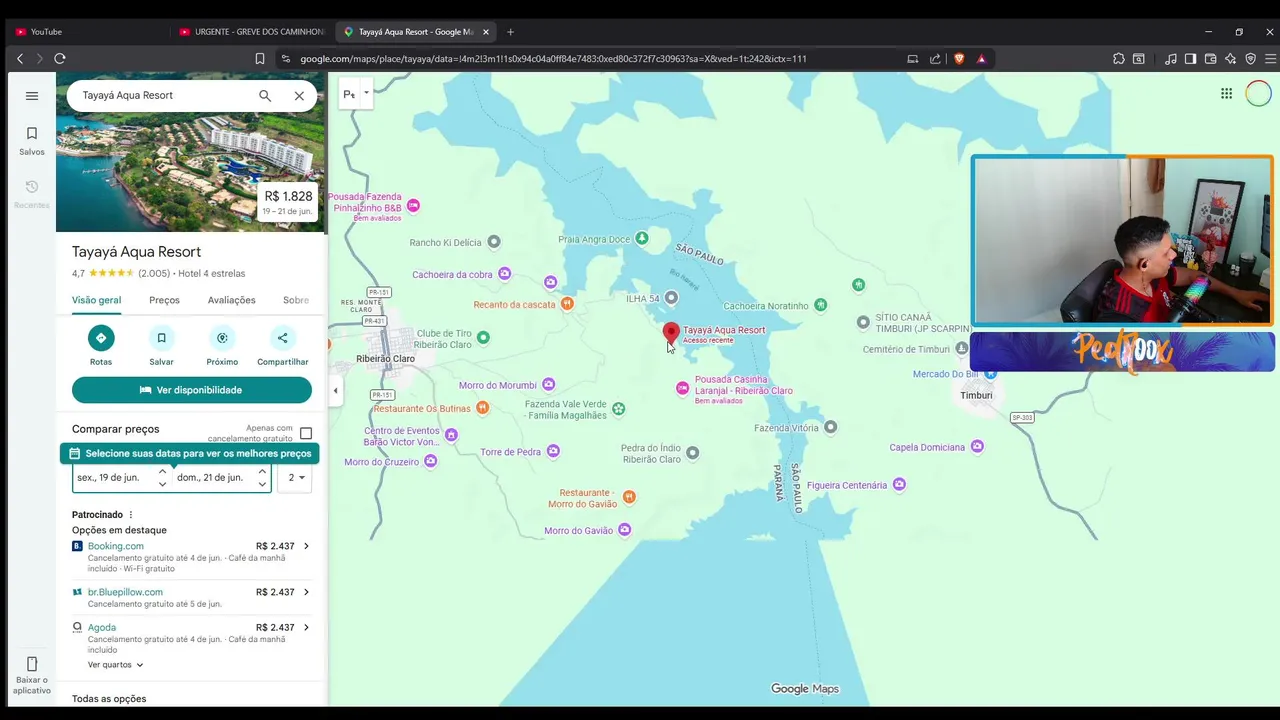Click browser back arrow
Image resolution: width=1280 pixels, height=720 pixels.
[x=19, y=59]
